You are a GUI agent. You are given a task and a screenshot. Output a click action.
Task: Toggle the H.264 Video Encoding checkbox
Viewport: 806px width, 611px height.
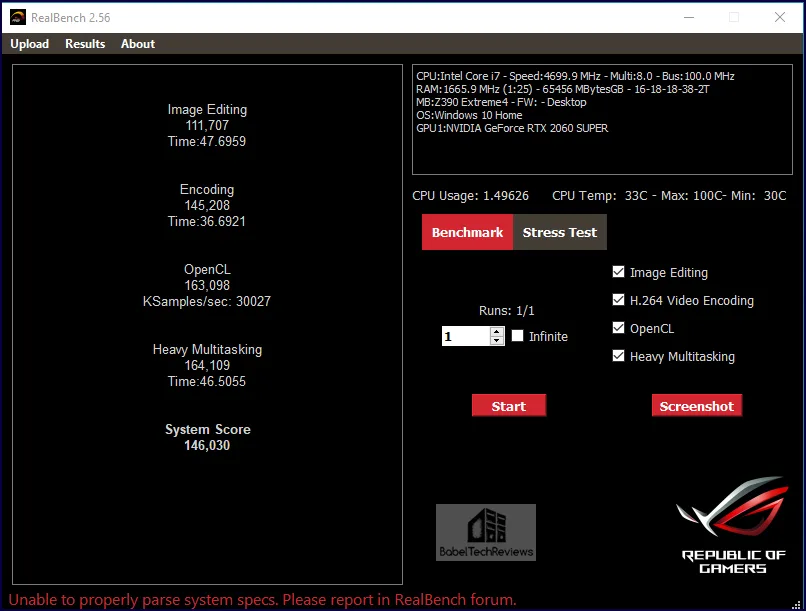[618, 300]
